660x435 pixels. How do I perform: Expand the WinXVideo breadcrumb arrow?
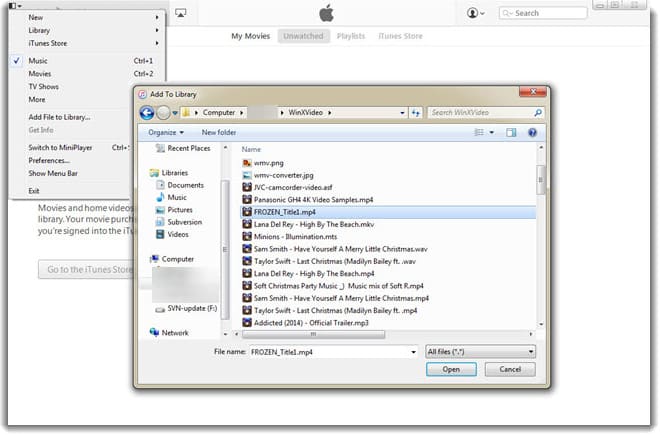tap(330, 113)
